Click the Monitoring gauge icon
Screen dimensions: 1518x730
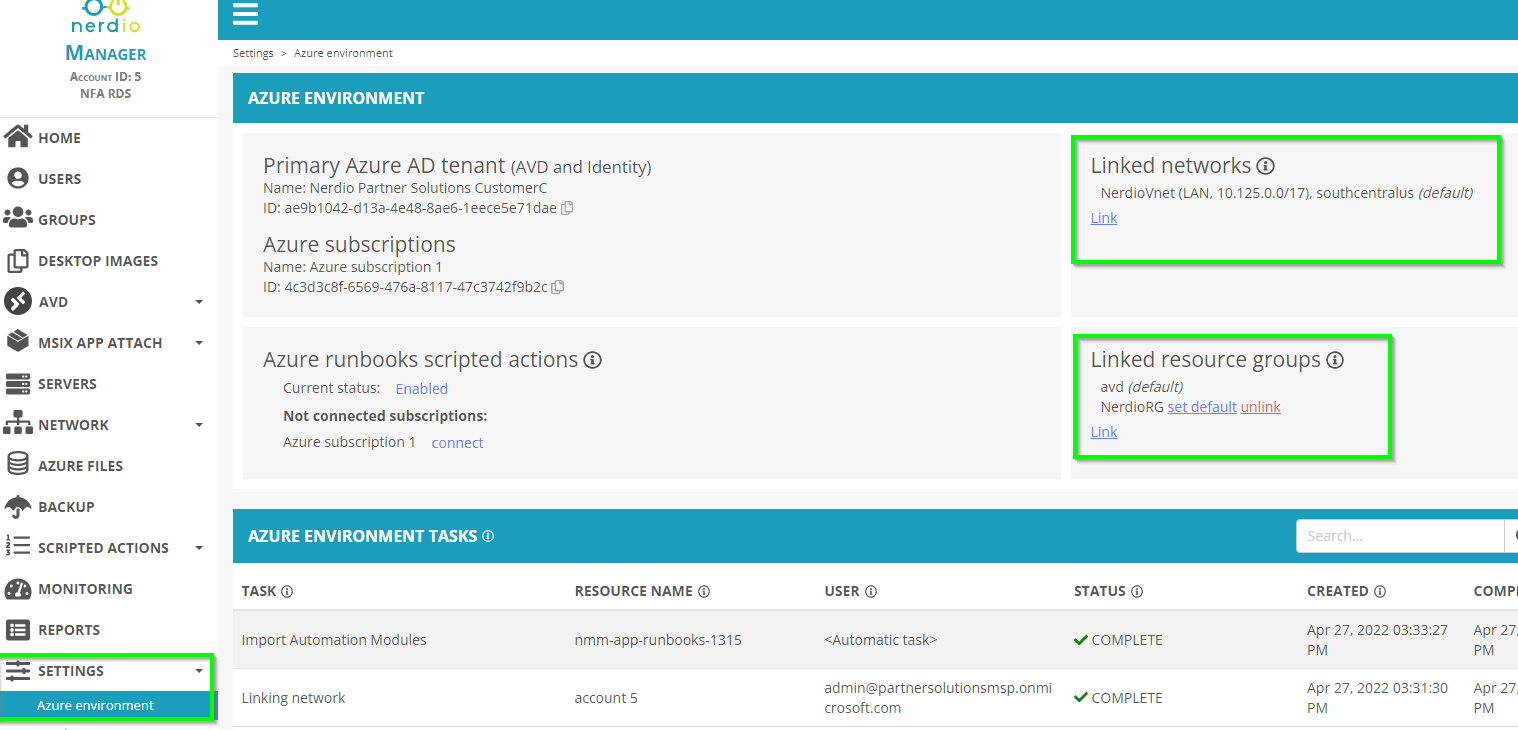pos(18,588)
